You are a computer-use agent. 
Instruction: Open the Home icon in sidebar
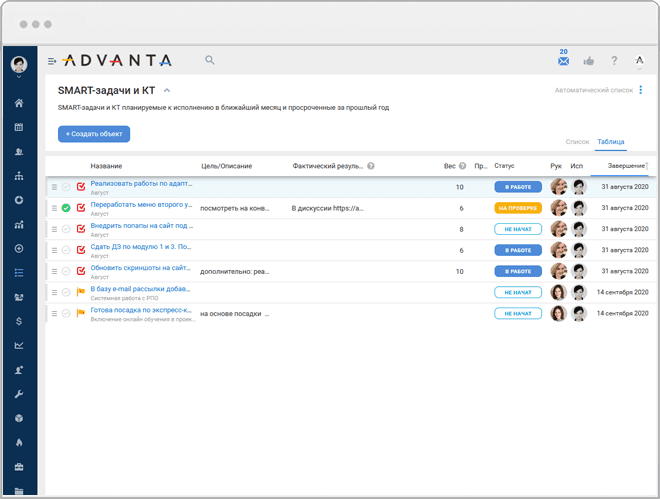(19, 103)
